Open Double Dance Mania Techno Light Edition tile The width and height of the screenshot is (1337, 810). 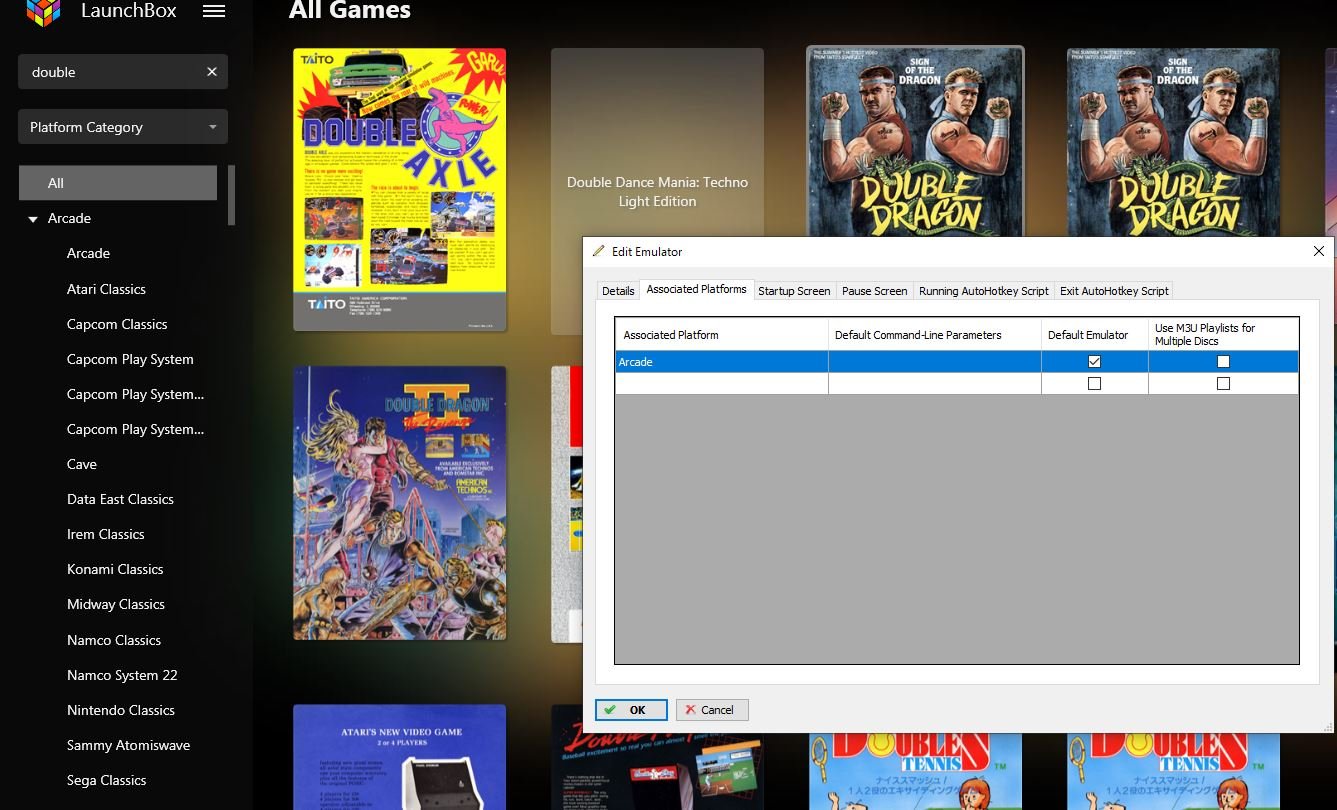tap(657, 191)
